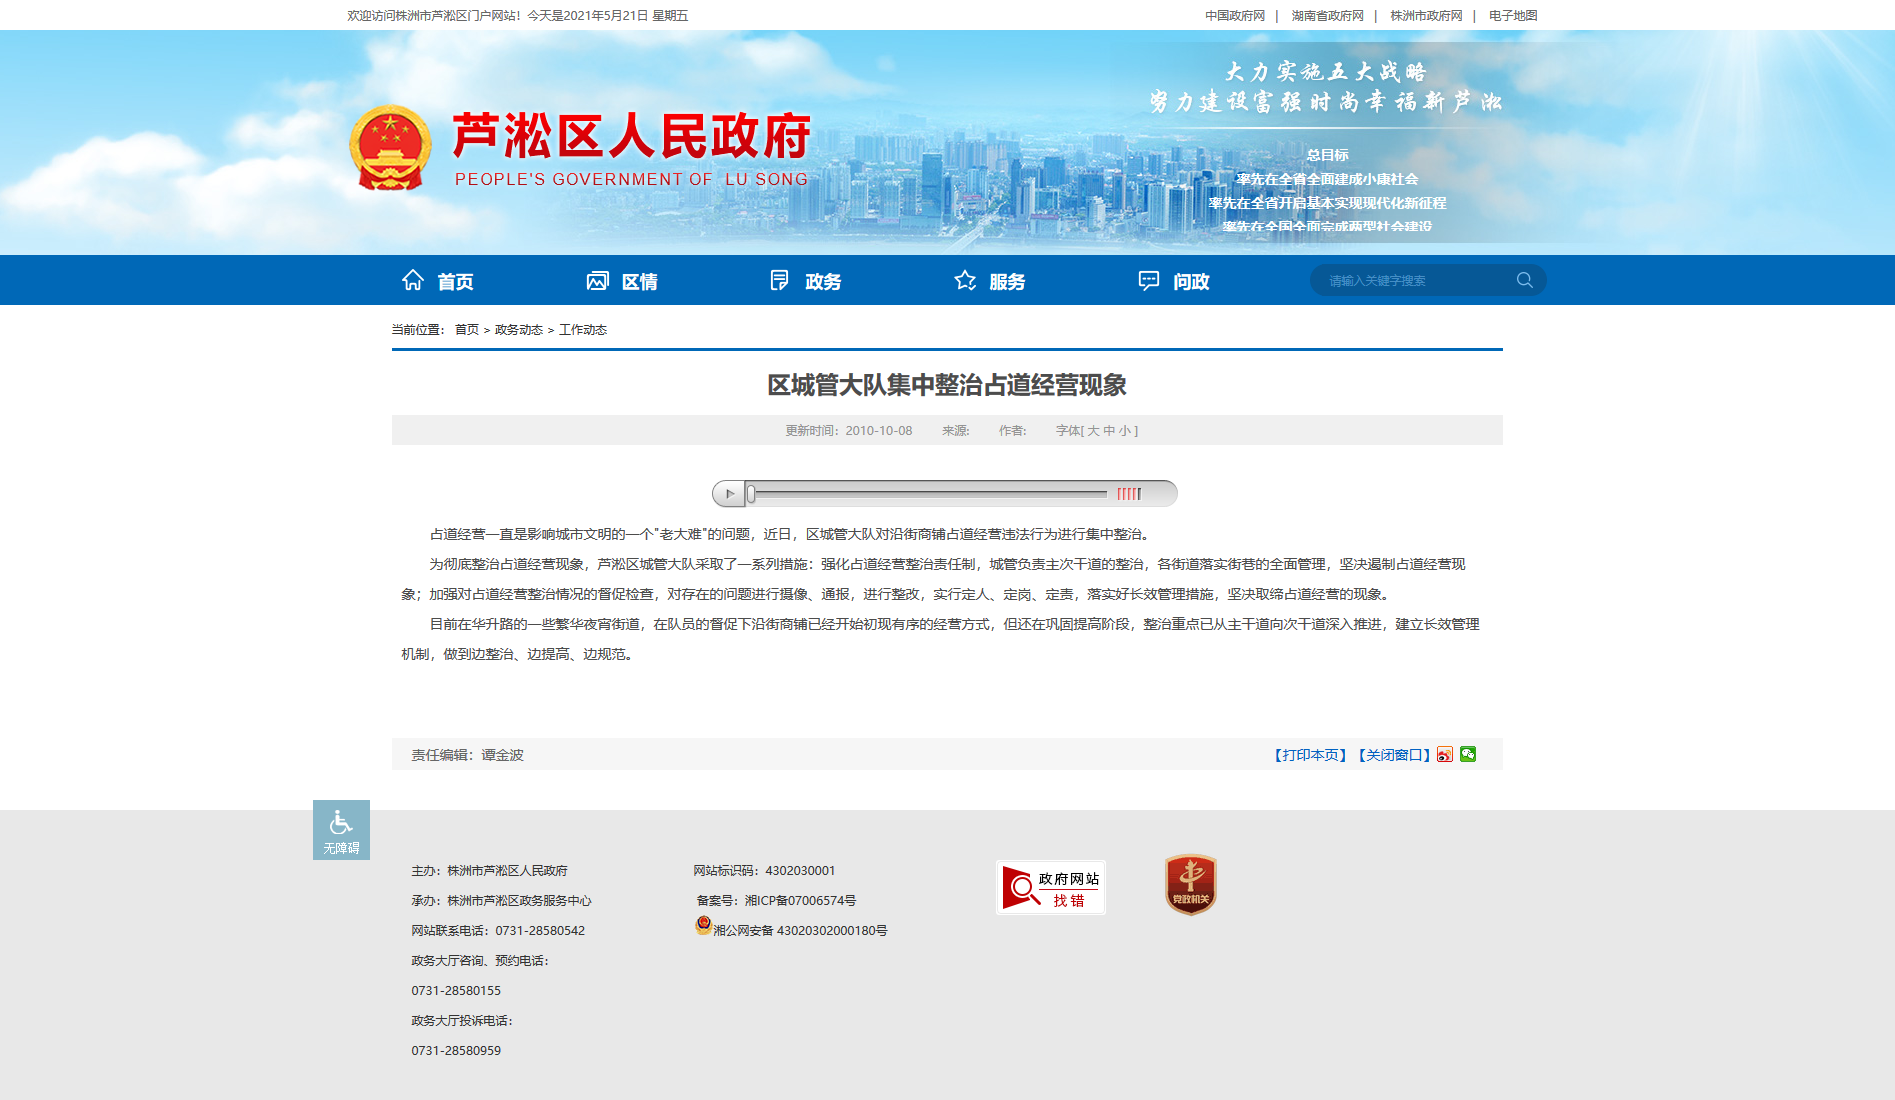Click the 问政 chat bubble icon
This screenshot has height=1100, width=1895.
click(1149, 280)
